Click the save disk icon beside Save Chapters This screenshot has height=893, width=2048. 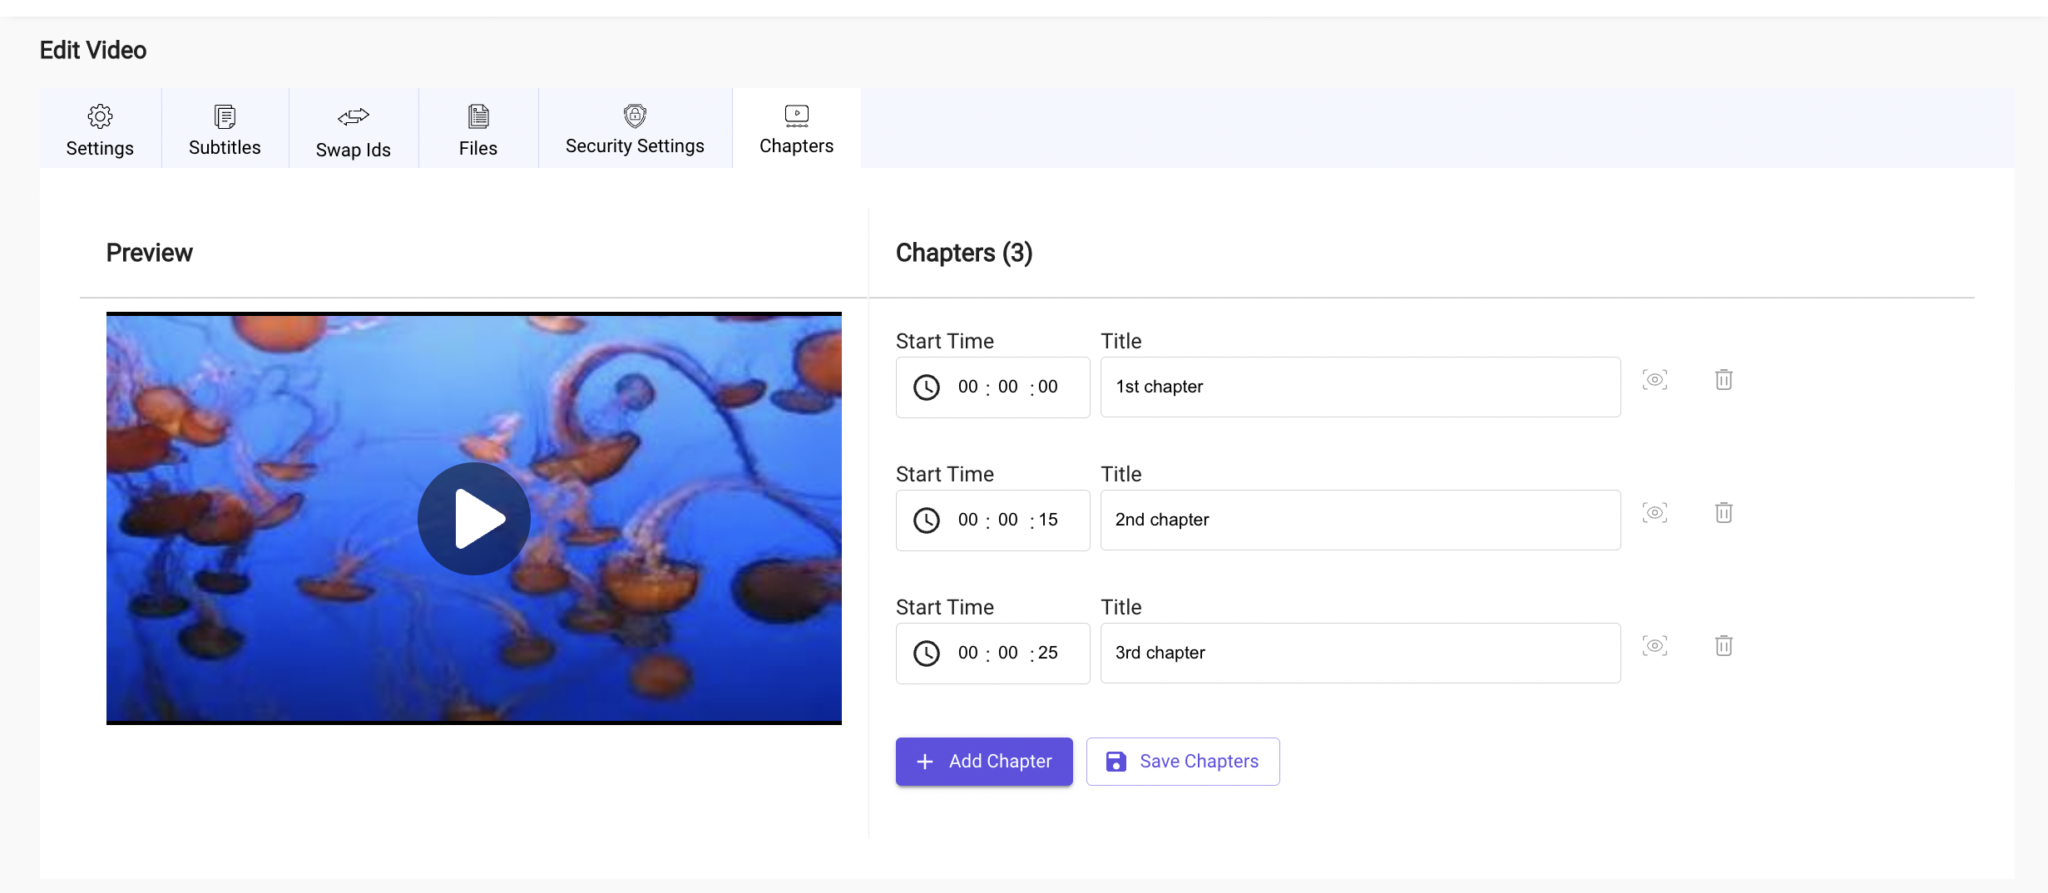point(1114,761)
